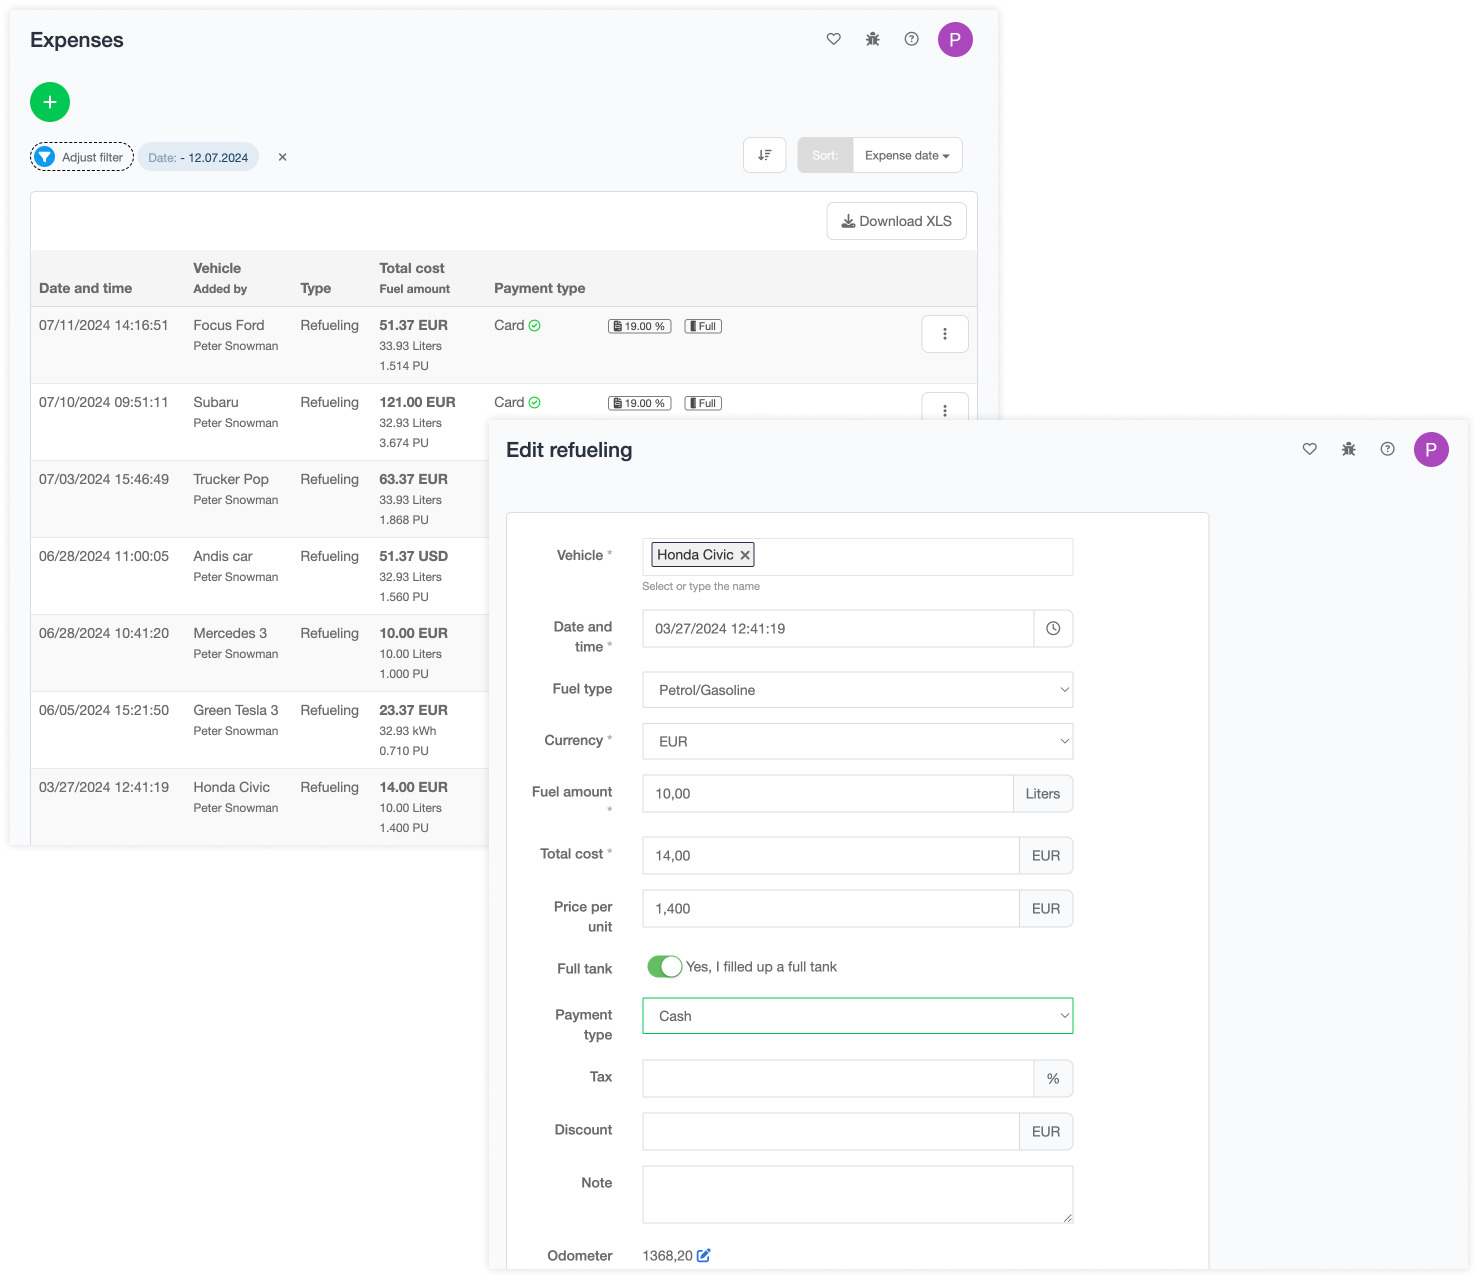Click verified check icon beside Subaru Card

535,403
